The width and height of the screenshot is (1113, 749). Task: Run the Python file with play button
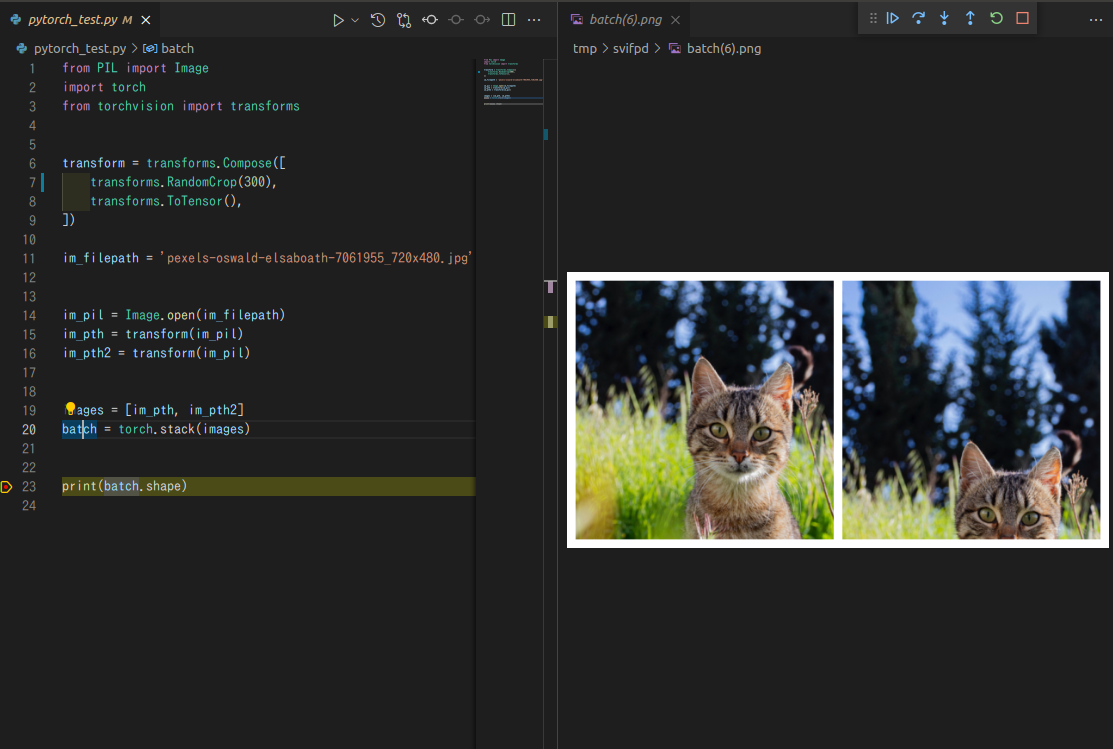pyautogui.click(x=339, y=20)
